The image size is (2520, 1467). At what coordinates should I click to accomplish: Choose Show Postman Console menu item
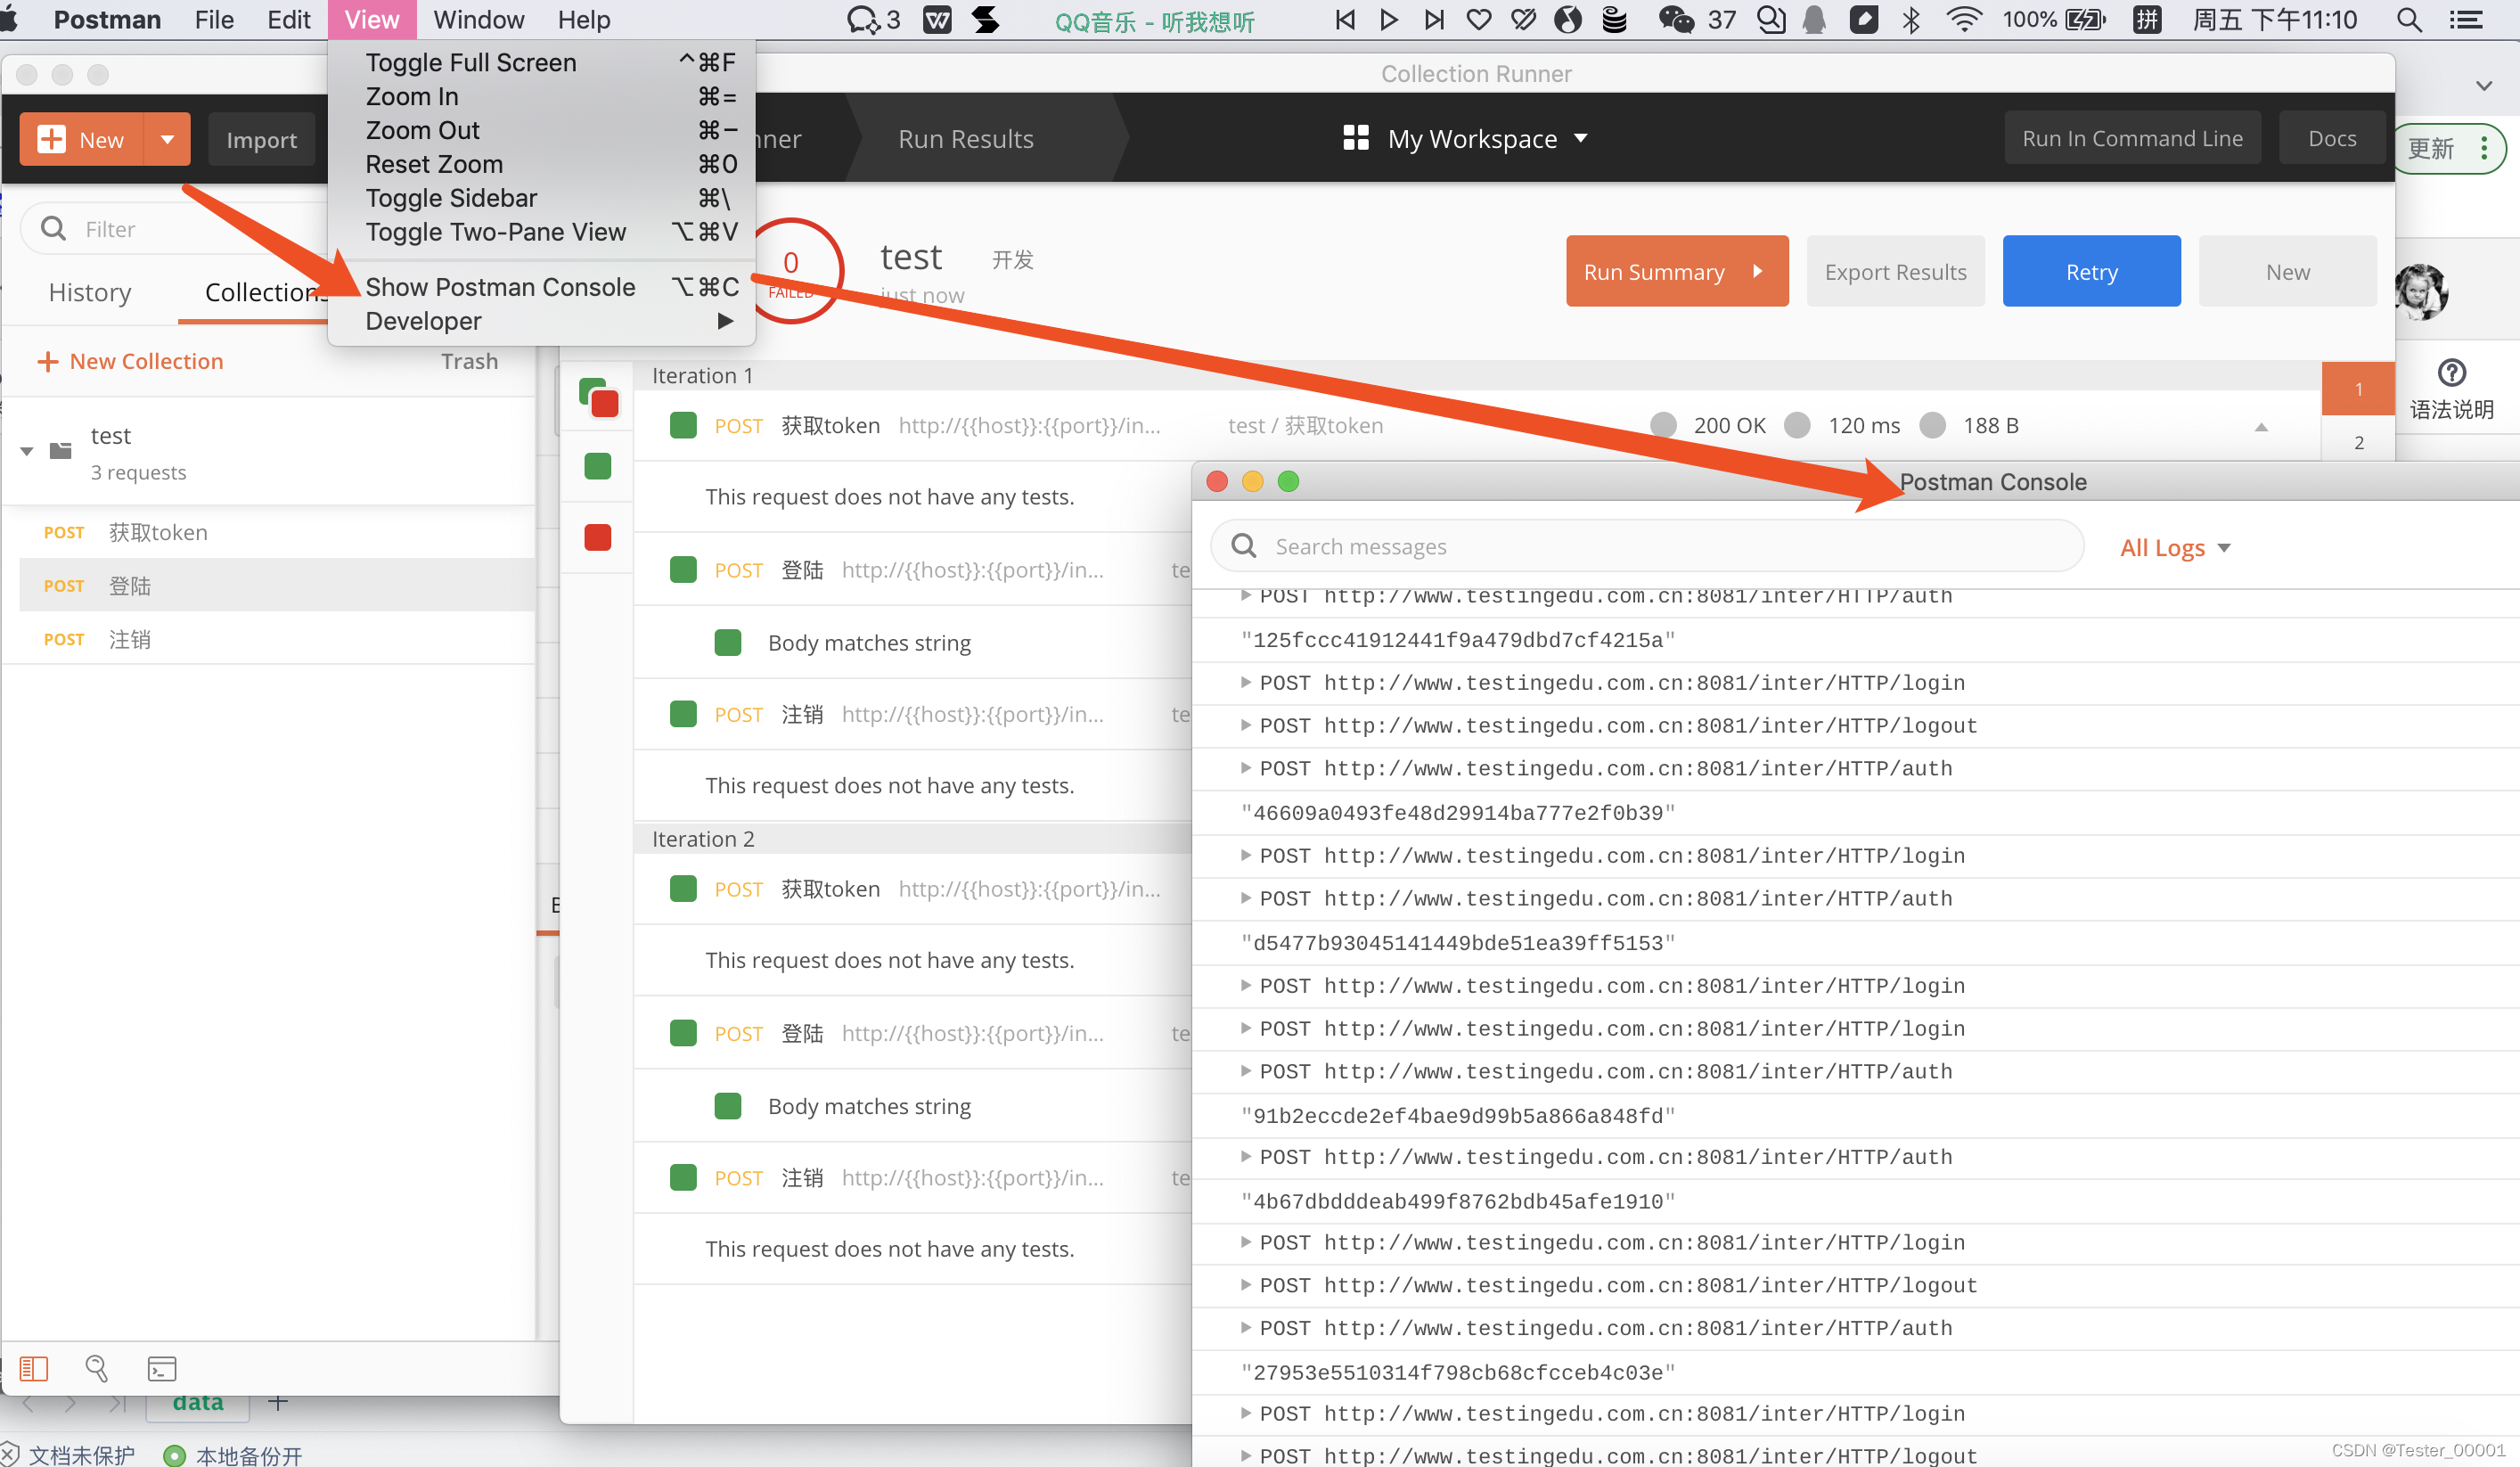[x=500, y=287]
